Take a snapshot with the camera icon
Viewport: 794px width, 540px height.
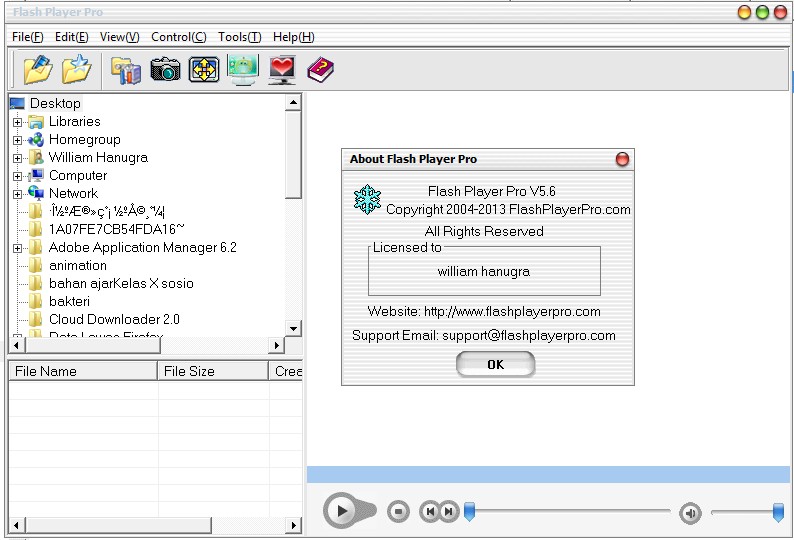coord(165,69)
